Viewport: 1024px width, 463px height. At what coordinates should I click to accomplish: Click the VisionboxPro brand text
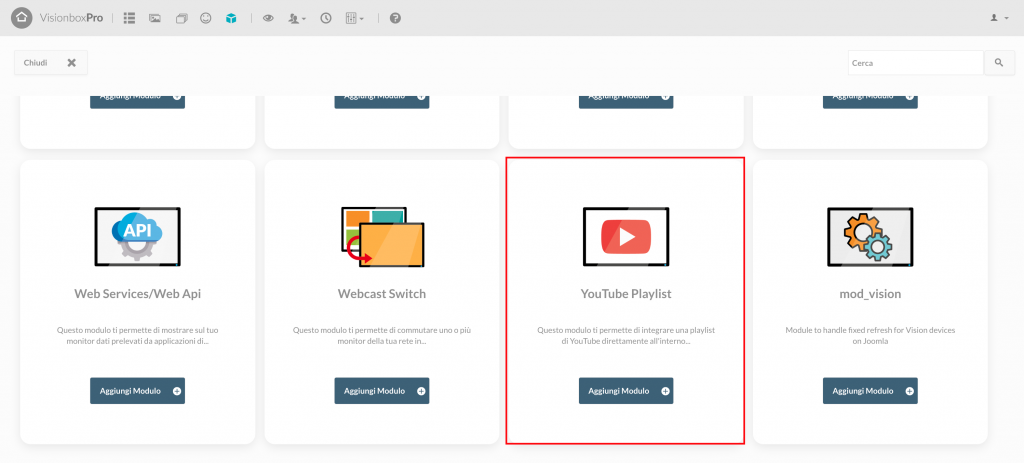point(72,18)
